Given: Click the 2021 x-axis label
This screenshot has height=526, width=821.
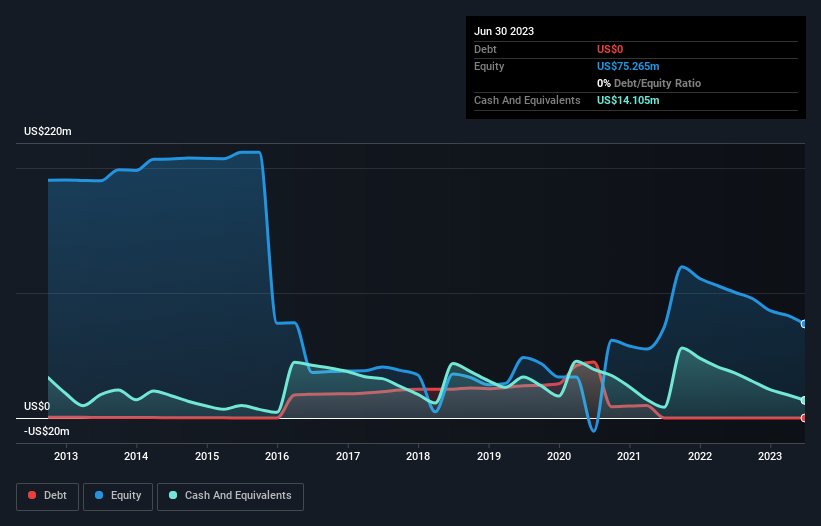Looking at the screenshot, I should coord(629,456).
